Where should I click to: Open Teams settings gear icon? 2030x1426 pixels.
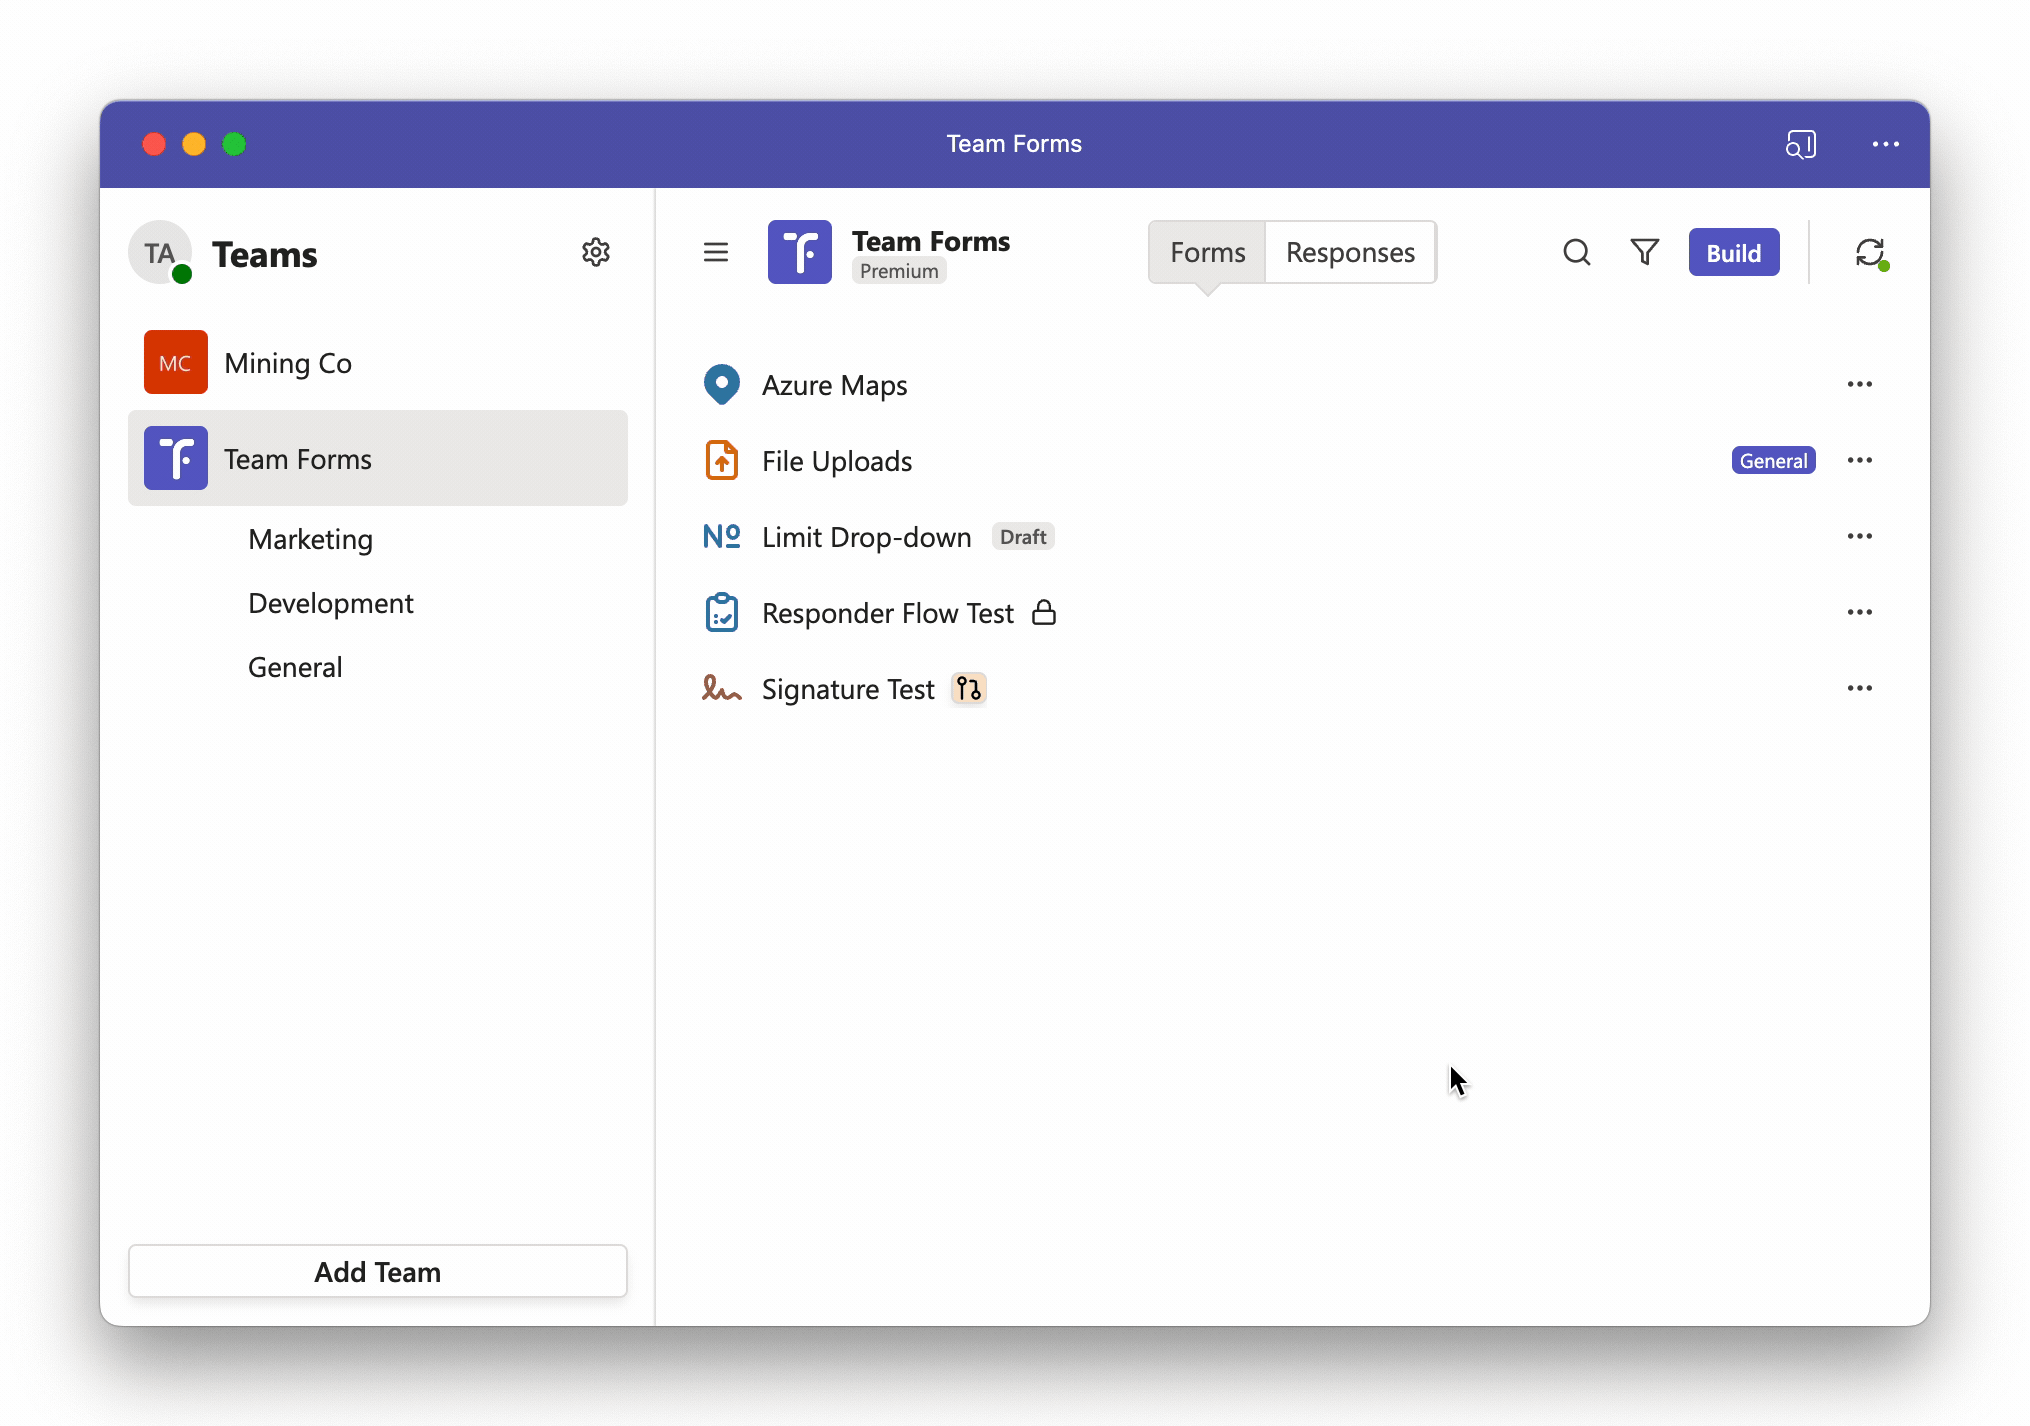pyautogui.click(x=596, y=252)
